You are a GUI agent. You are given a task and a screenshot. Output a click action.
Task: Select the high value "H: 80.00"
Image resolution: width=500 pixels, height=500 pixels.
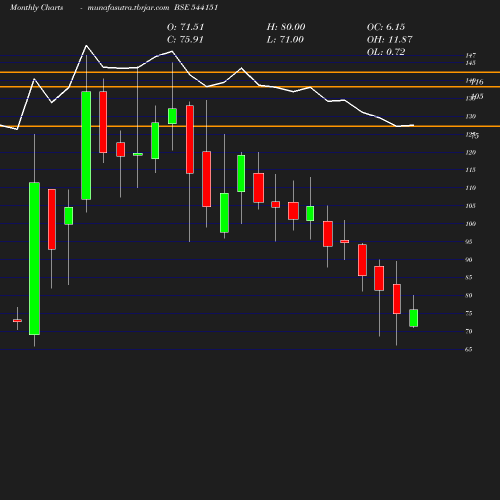[x=286, y=27]
